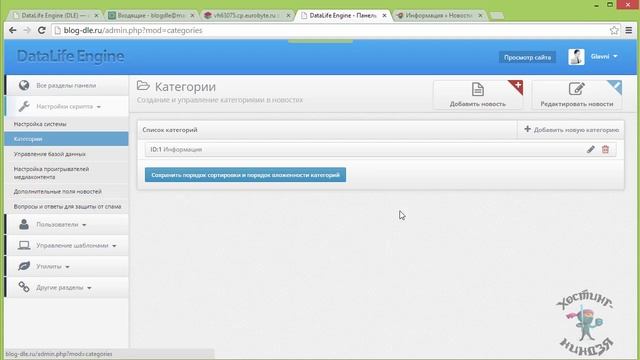
Task: Bookmark the page with the star icon
Action: tap(614, 30)
